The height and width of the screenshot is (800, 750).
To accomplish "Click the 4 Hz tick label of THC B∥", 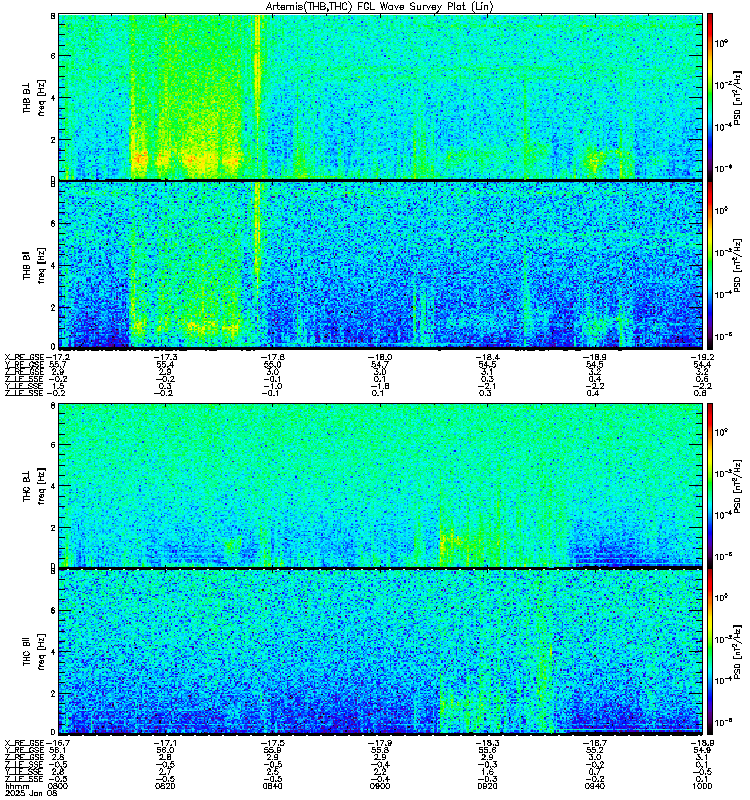I will 53,652.
